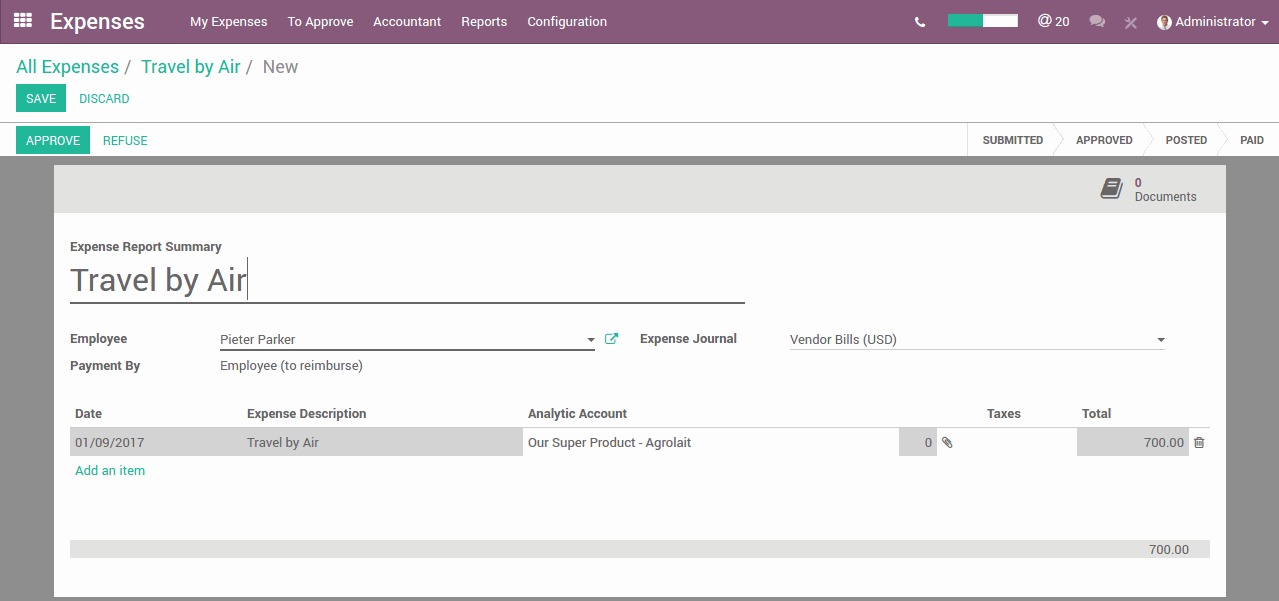Screen dimensions: 1279x601
Task: Click the 700.00 line total cell
Action: point(1133,442)
